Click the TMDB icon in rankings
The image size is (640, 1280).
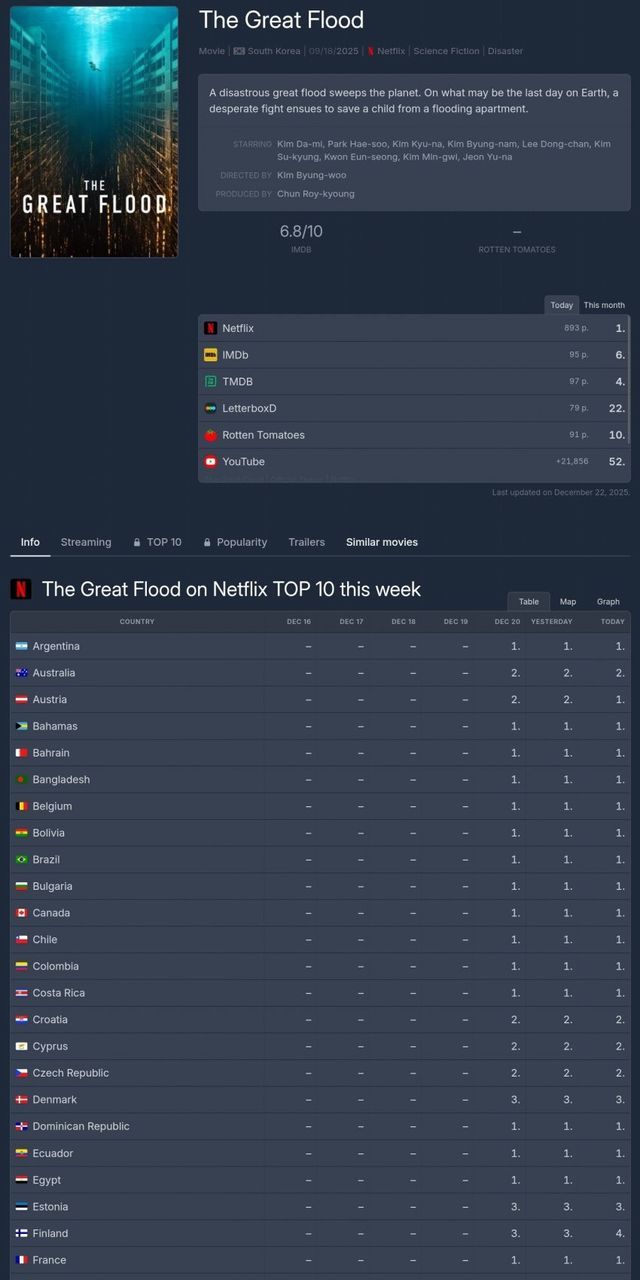click(x=211, y=382)
